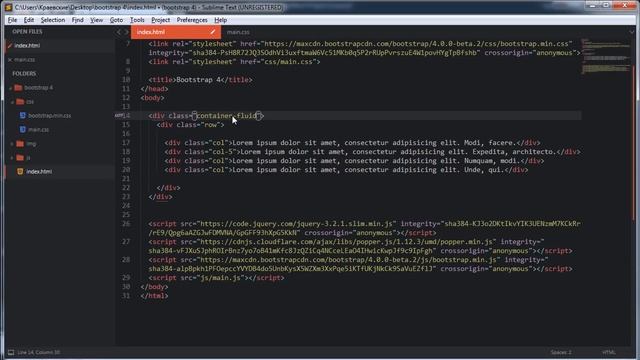Click the img folder icon

point(20,143)
